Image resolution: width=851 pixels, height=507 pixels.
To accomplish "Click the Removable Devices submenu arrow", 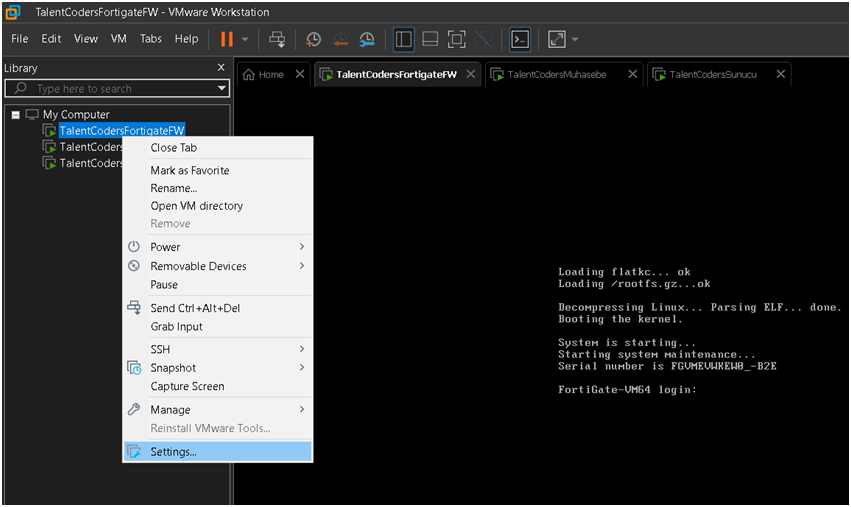I will click(x=302, y=265).
